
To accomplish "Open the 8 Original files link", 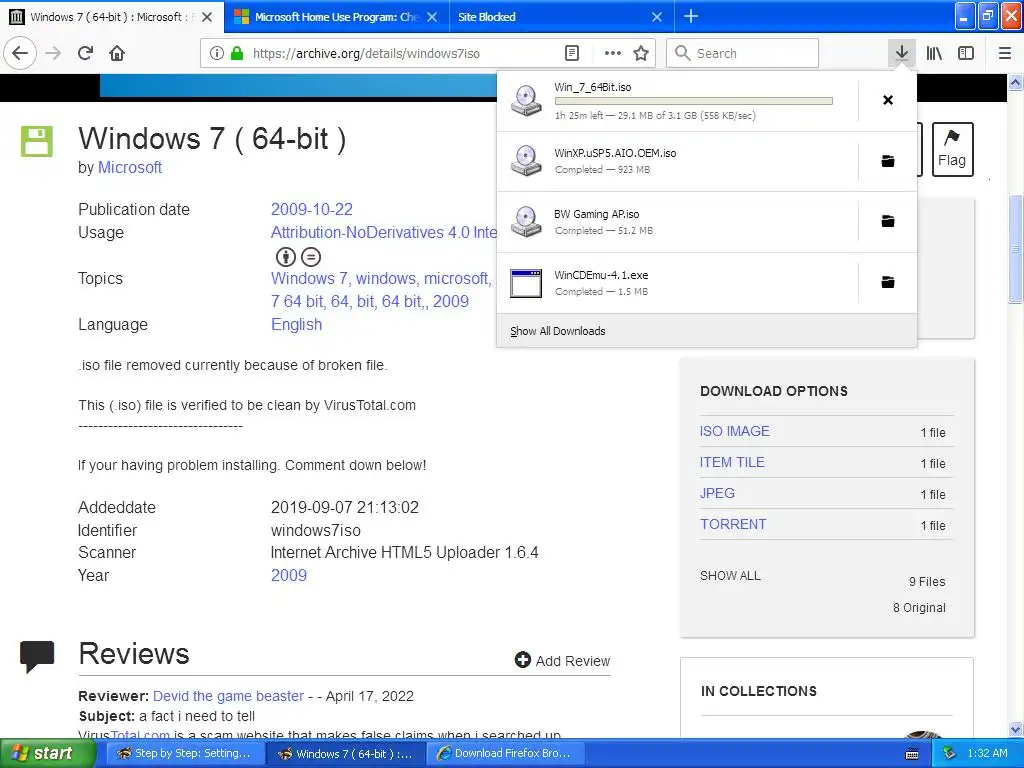I will point(919,608).
